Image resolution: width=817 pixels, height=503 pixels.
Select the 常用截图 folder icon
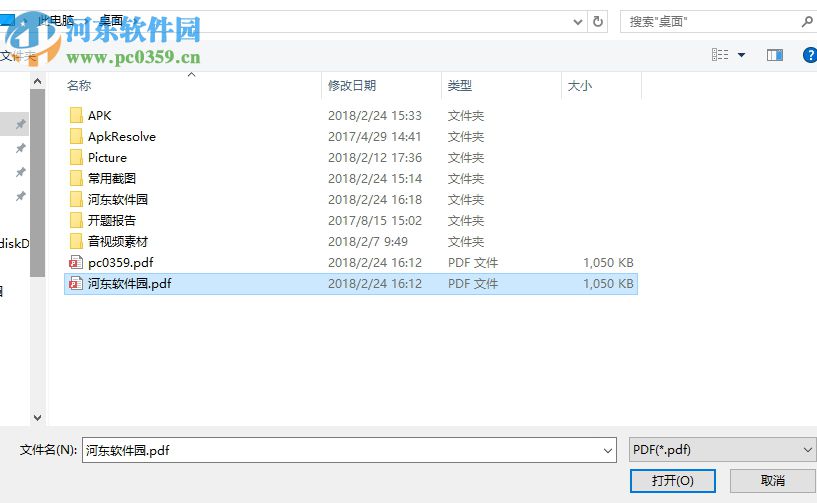pyautogui.click(x=76, y=178)
